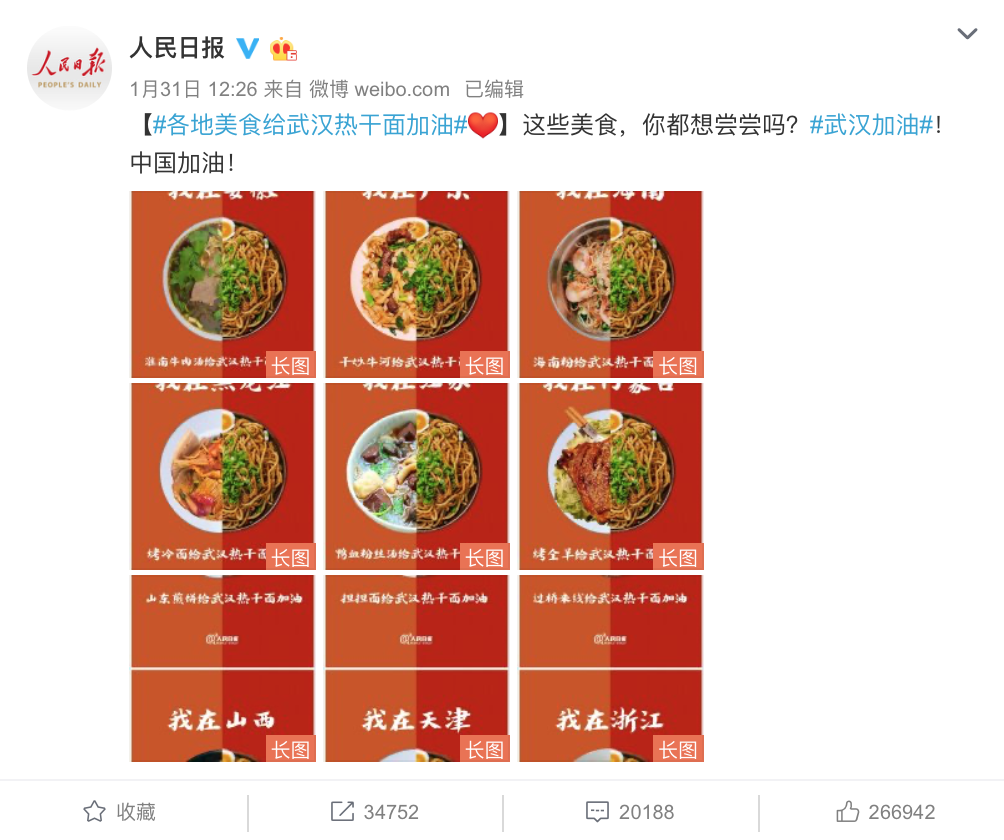Screen dimensions: 1004x840
Task: Expand the post options chevron menu
Action: 967,33
